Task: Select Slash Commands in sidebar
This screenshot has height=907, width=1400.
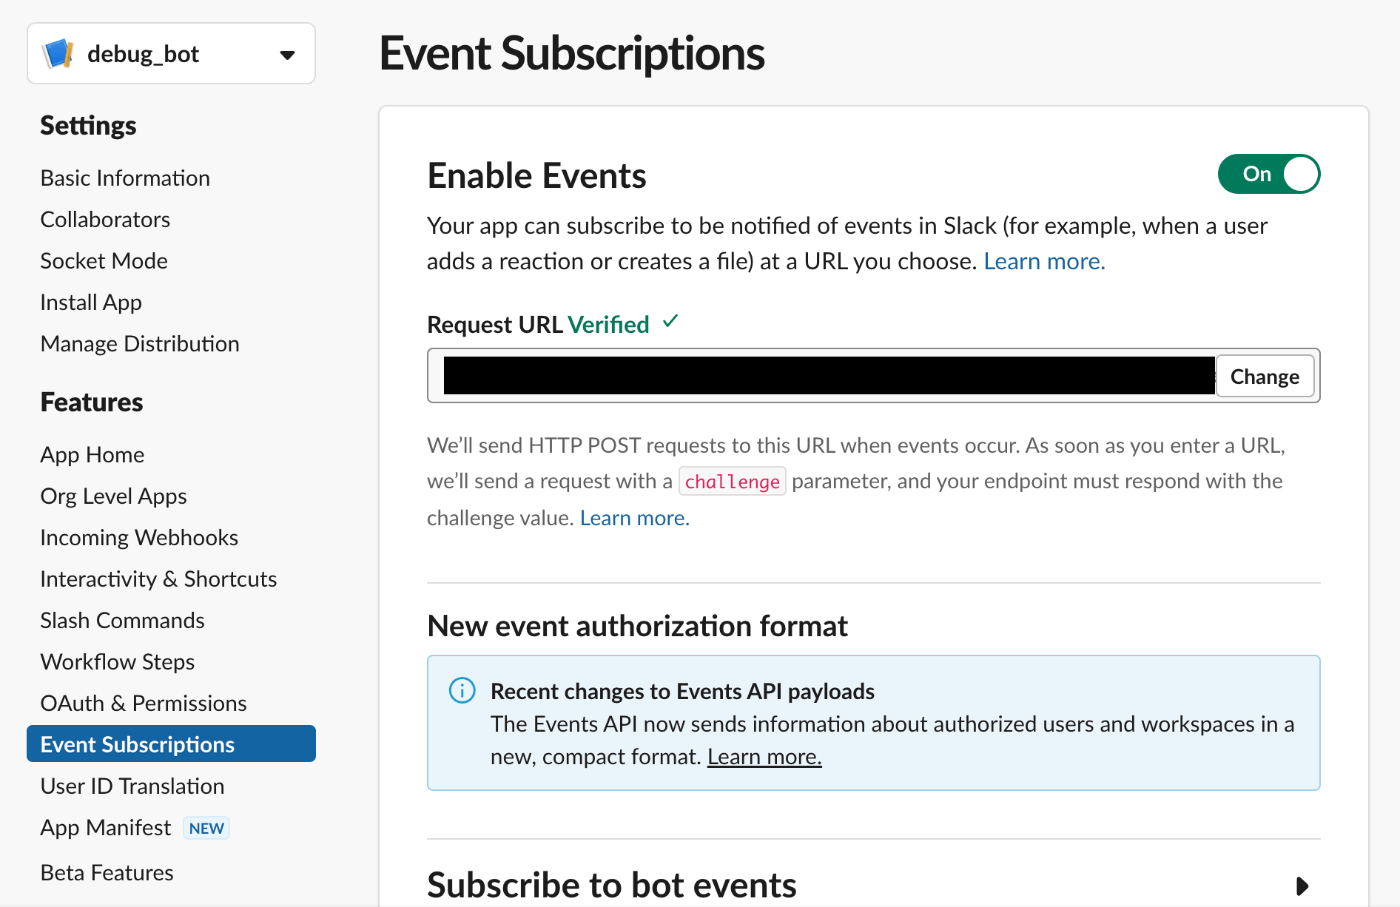Action: point(122,621)
